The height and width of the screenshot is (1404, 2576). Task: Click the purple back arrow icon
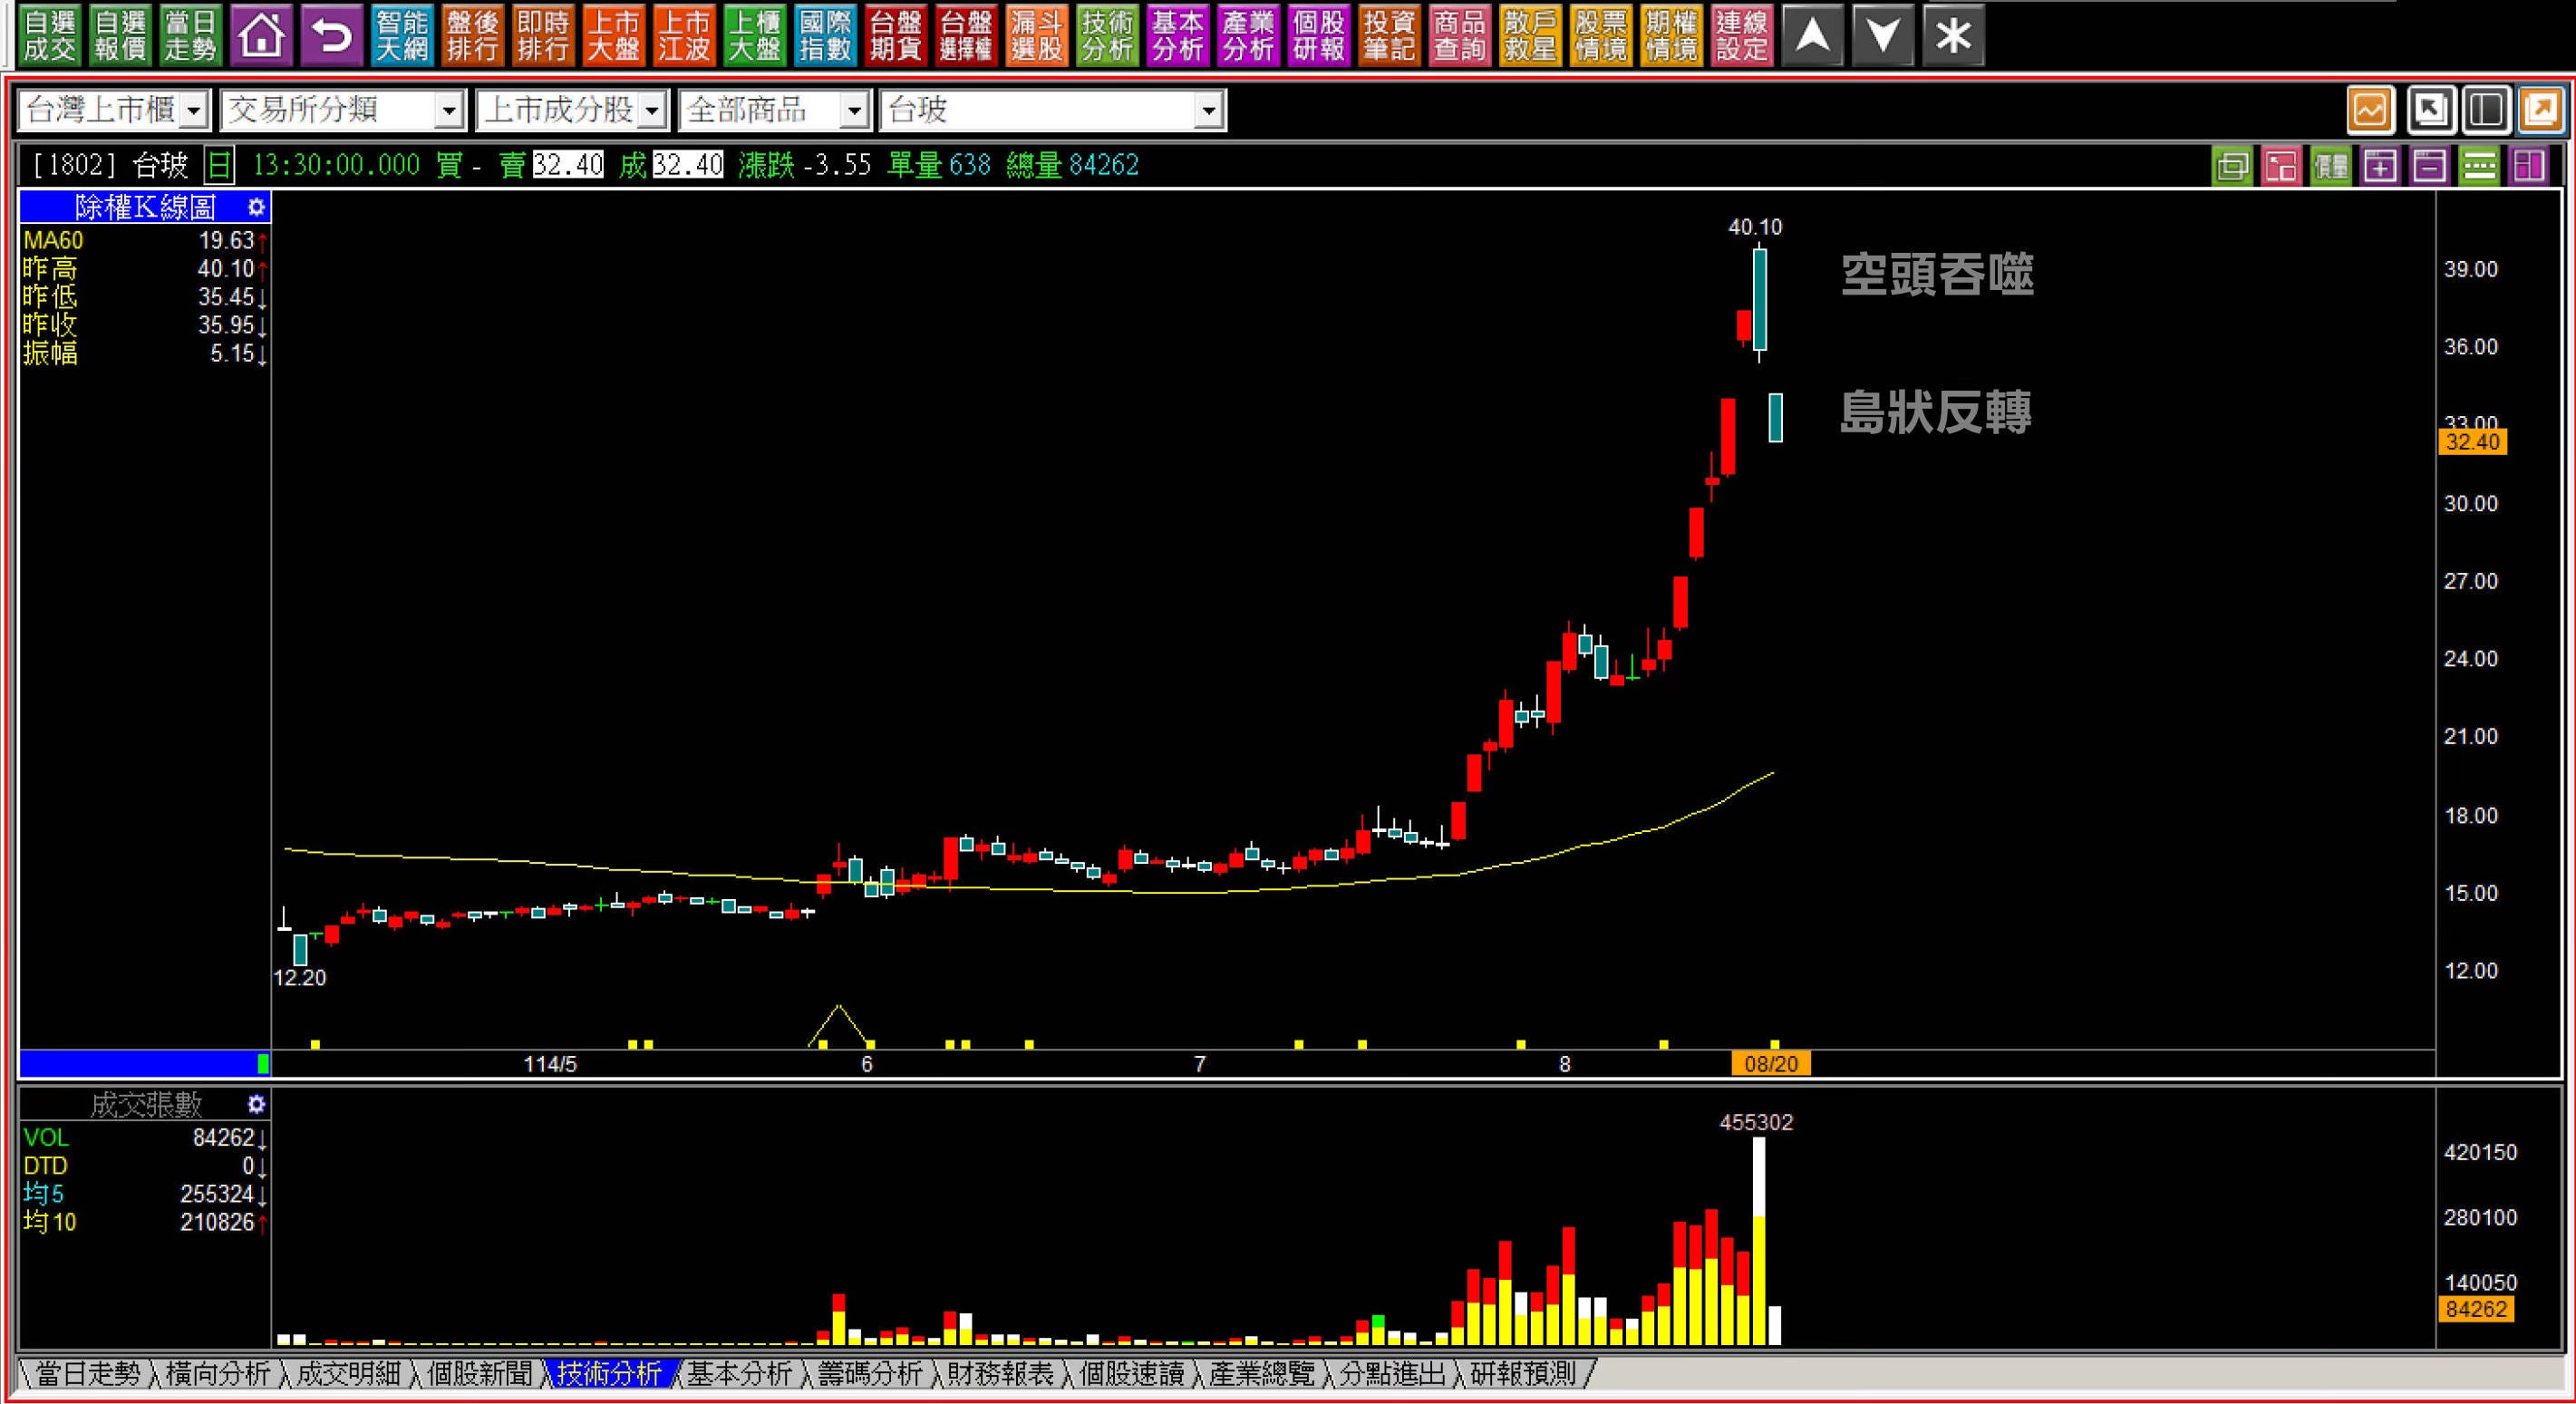[332, 35]
